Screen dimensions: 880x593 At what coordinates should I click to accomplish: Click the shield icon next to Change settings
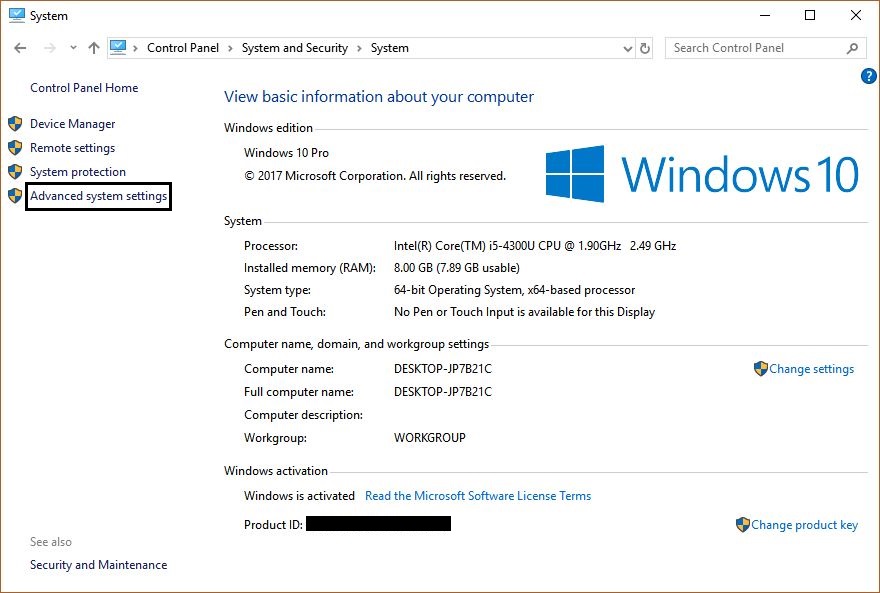click(x=760, y=369)
